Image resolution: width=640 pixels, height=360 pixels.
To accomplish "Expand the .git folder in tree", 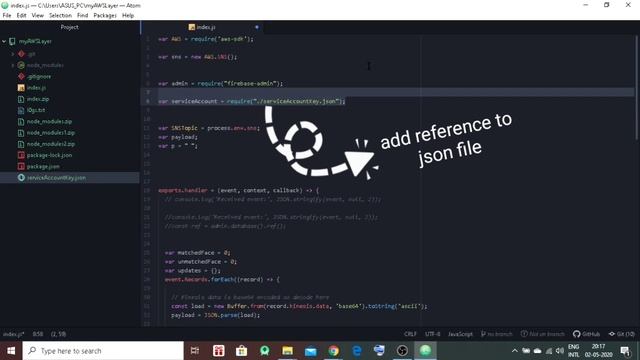I will 13,54.
